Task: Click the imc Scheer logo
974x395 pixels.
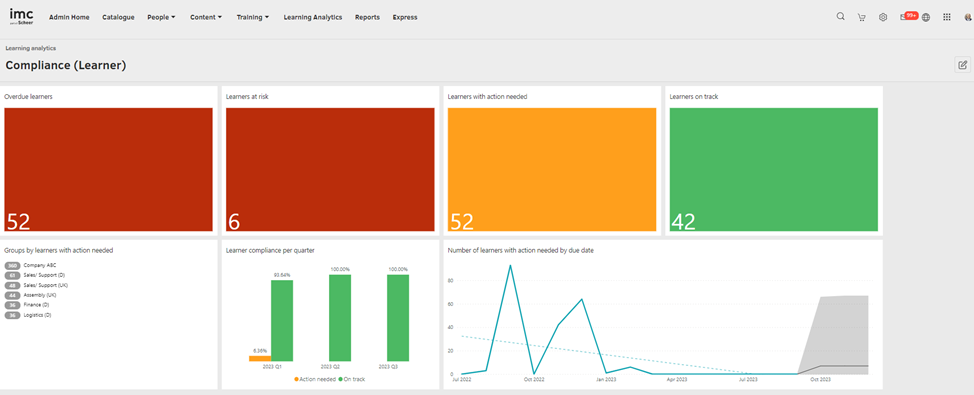Action: [22, 17]
